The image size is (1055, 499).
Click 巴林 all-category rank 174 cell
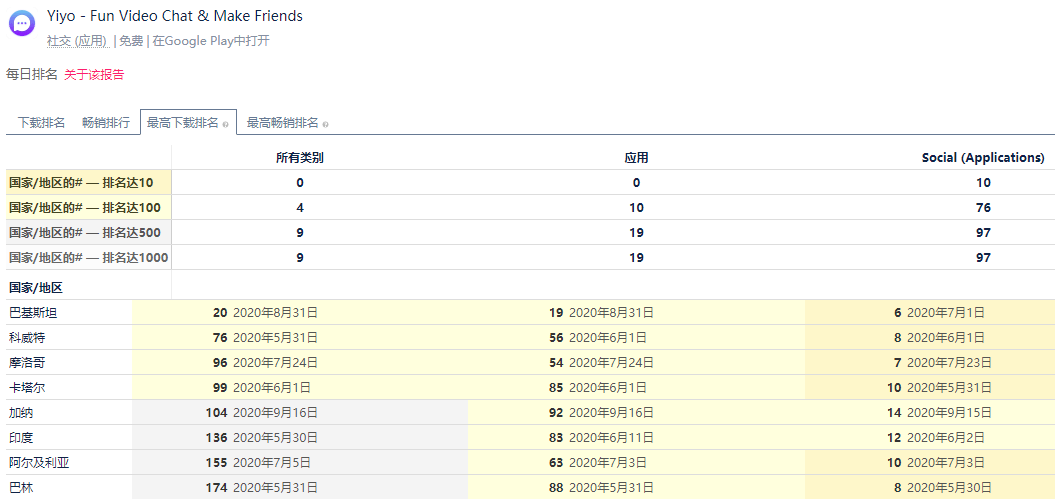click(x=300, y=488)
